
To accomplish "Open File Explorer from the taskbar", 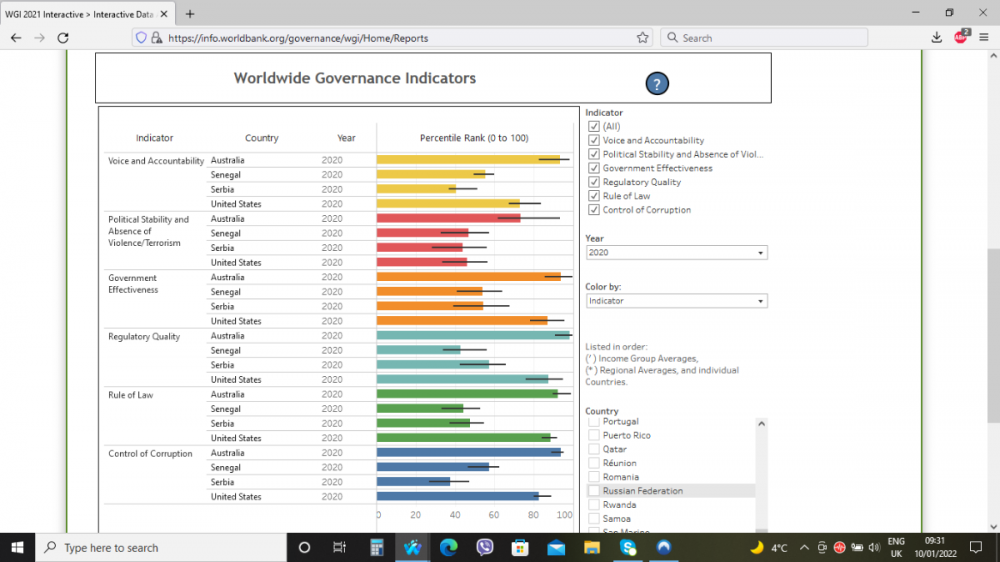I will 592,547.
